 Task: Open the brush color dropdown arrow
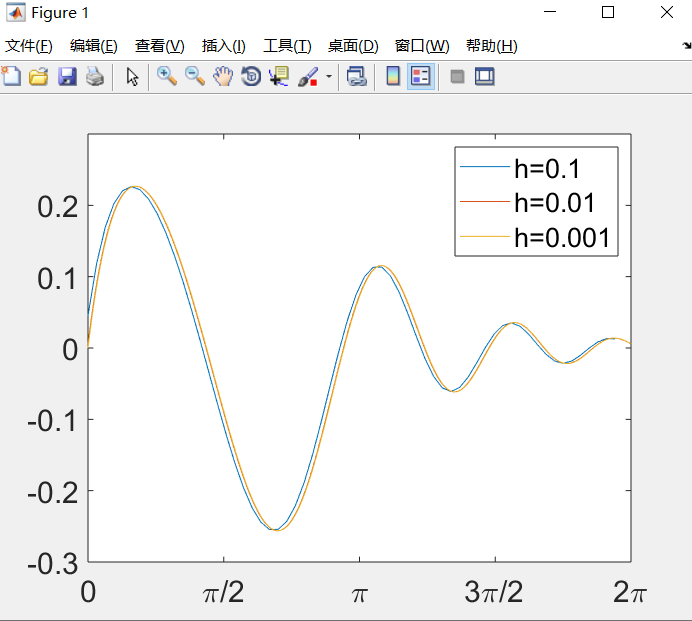click(329, 76)
